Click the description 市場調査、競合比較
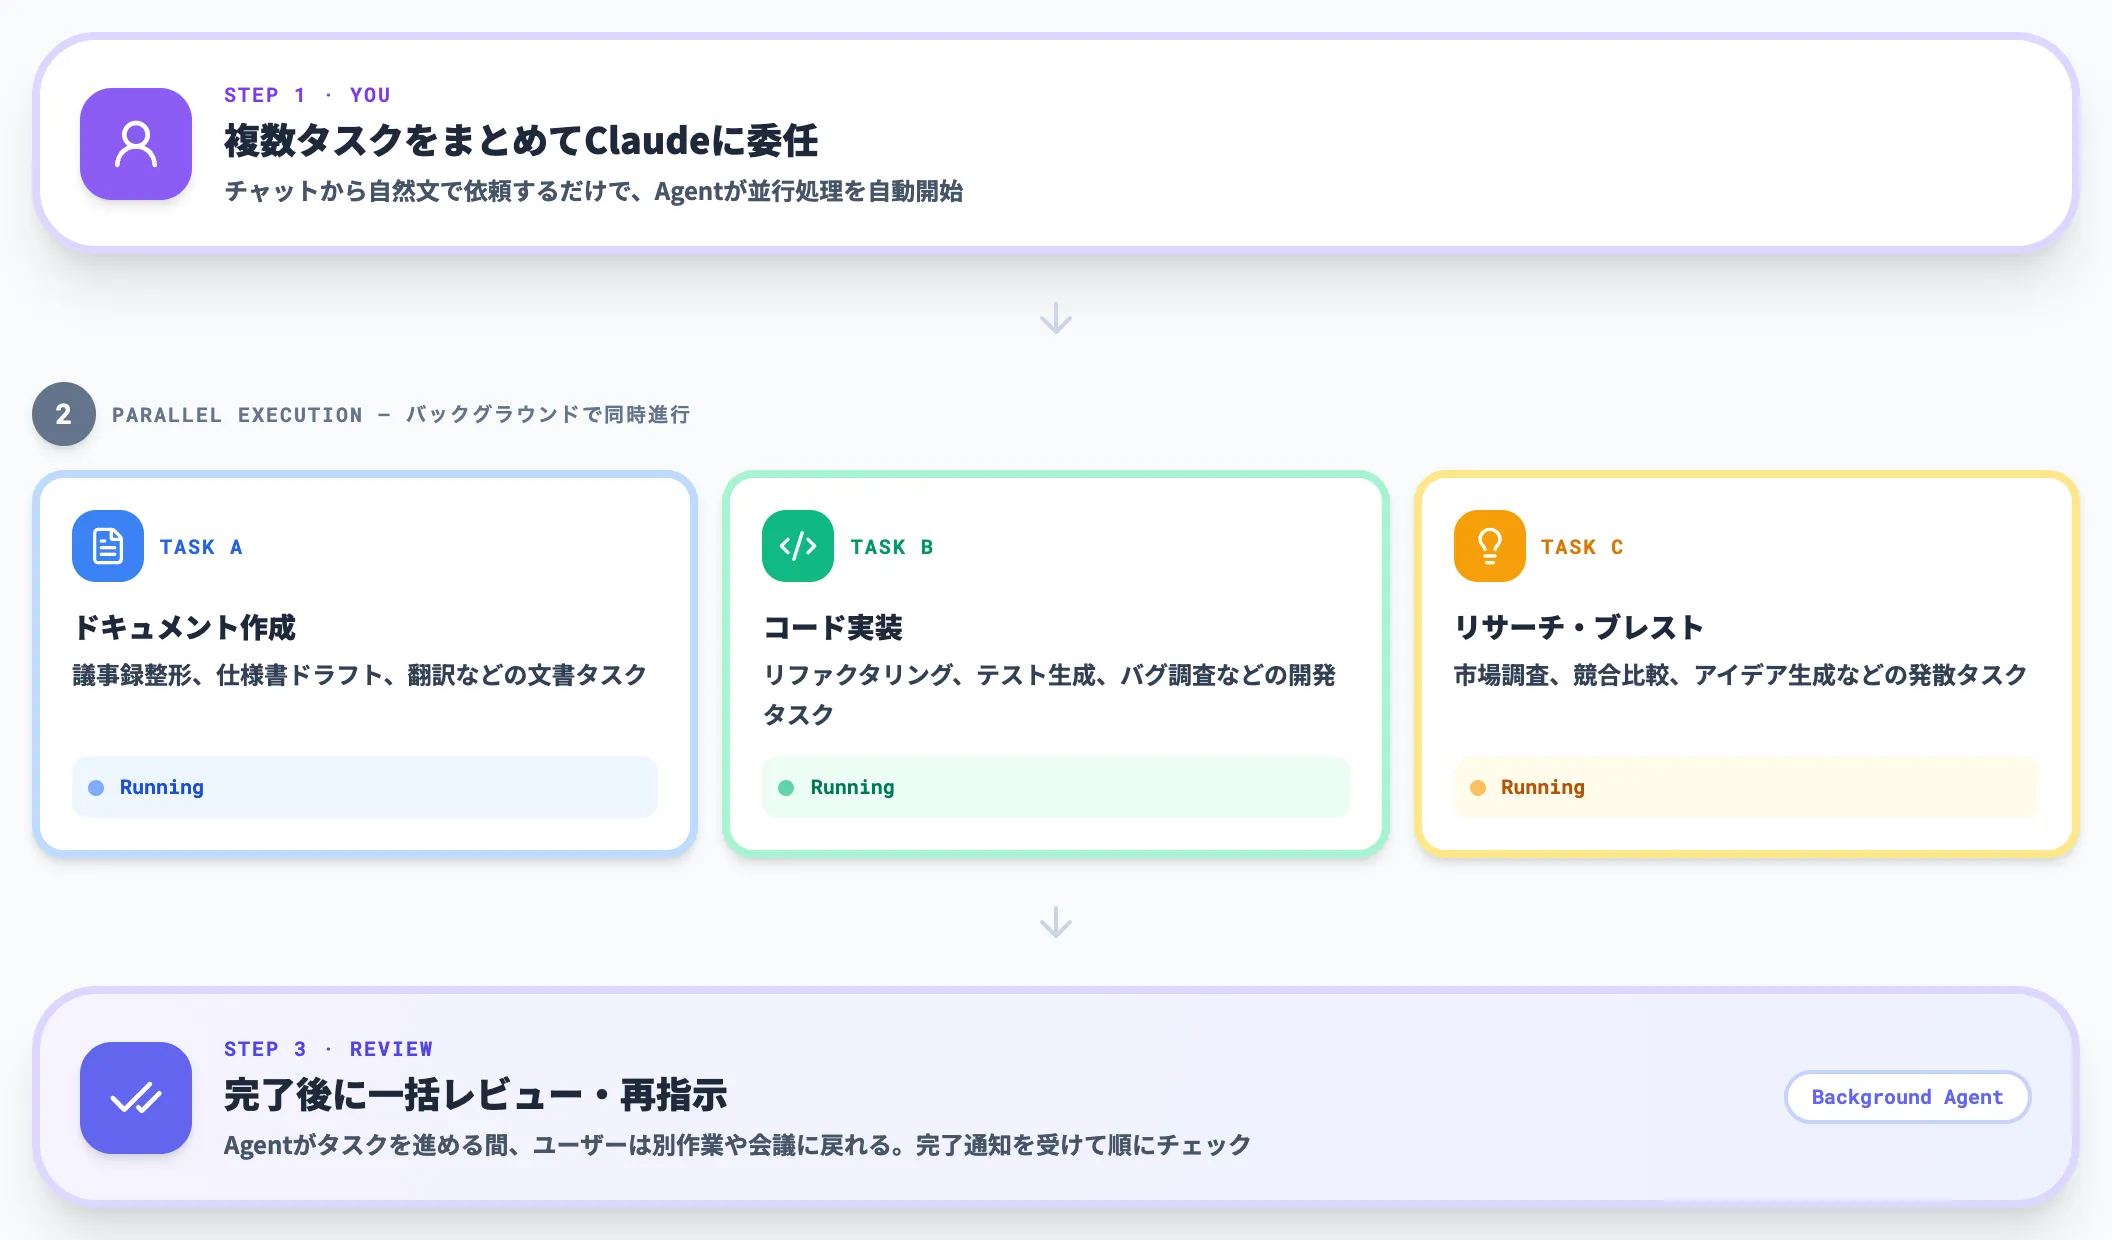This screenshot has height=1240, width=2112. [x=1741, y=675]
